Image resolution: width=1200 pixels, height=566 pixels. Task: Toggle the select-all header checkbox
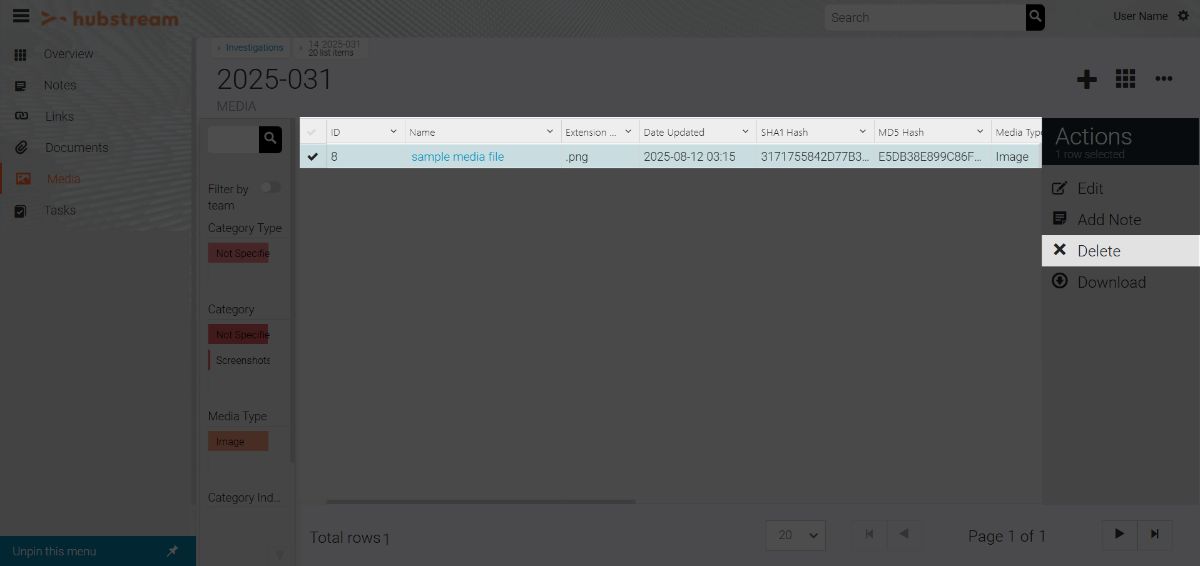[x=312, y=132]
